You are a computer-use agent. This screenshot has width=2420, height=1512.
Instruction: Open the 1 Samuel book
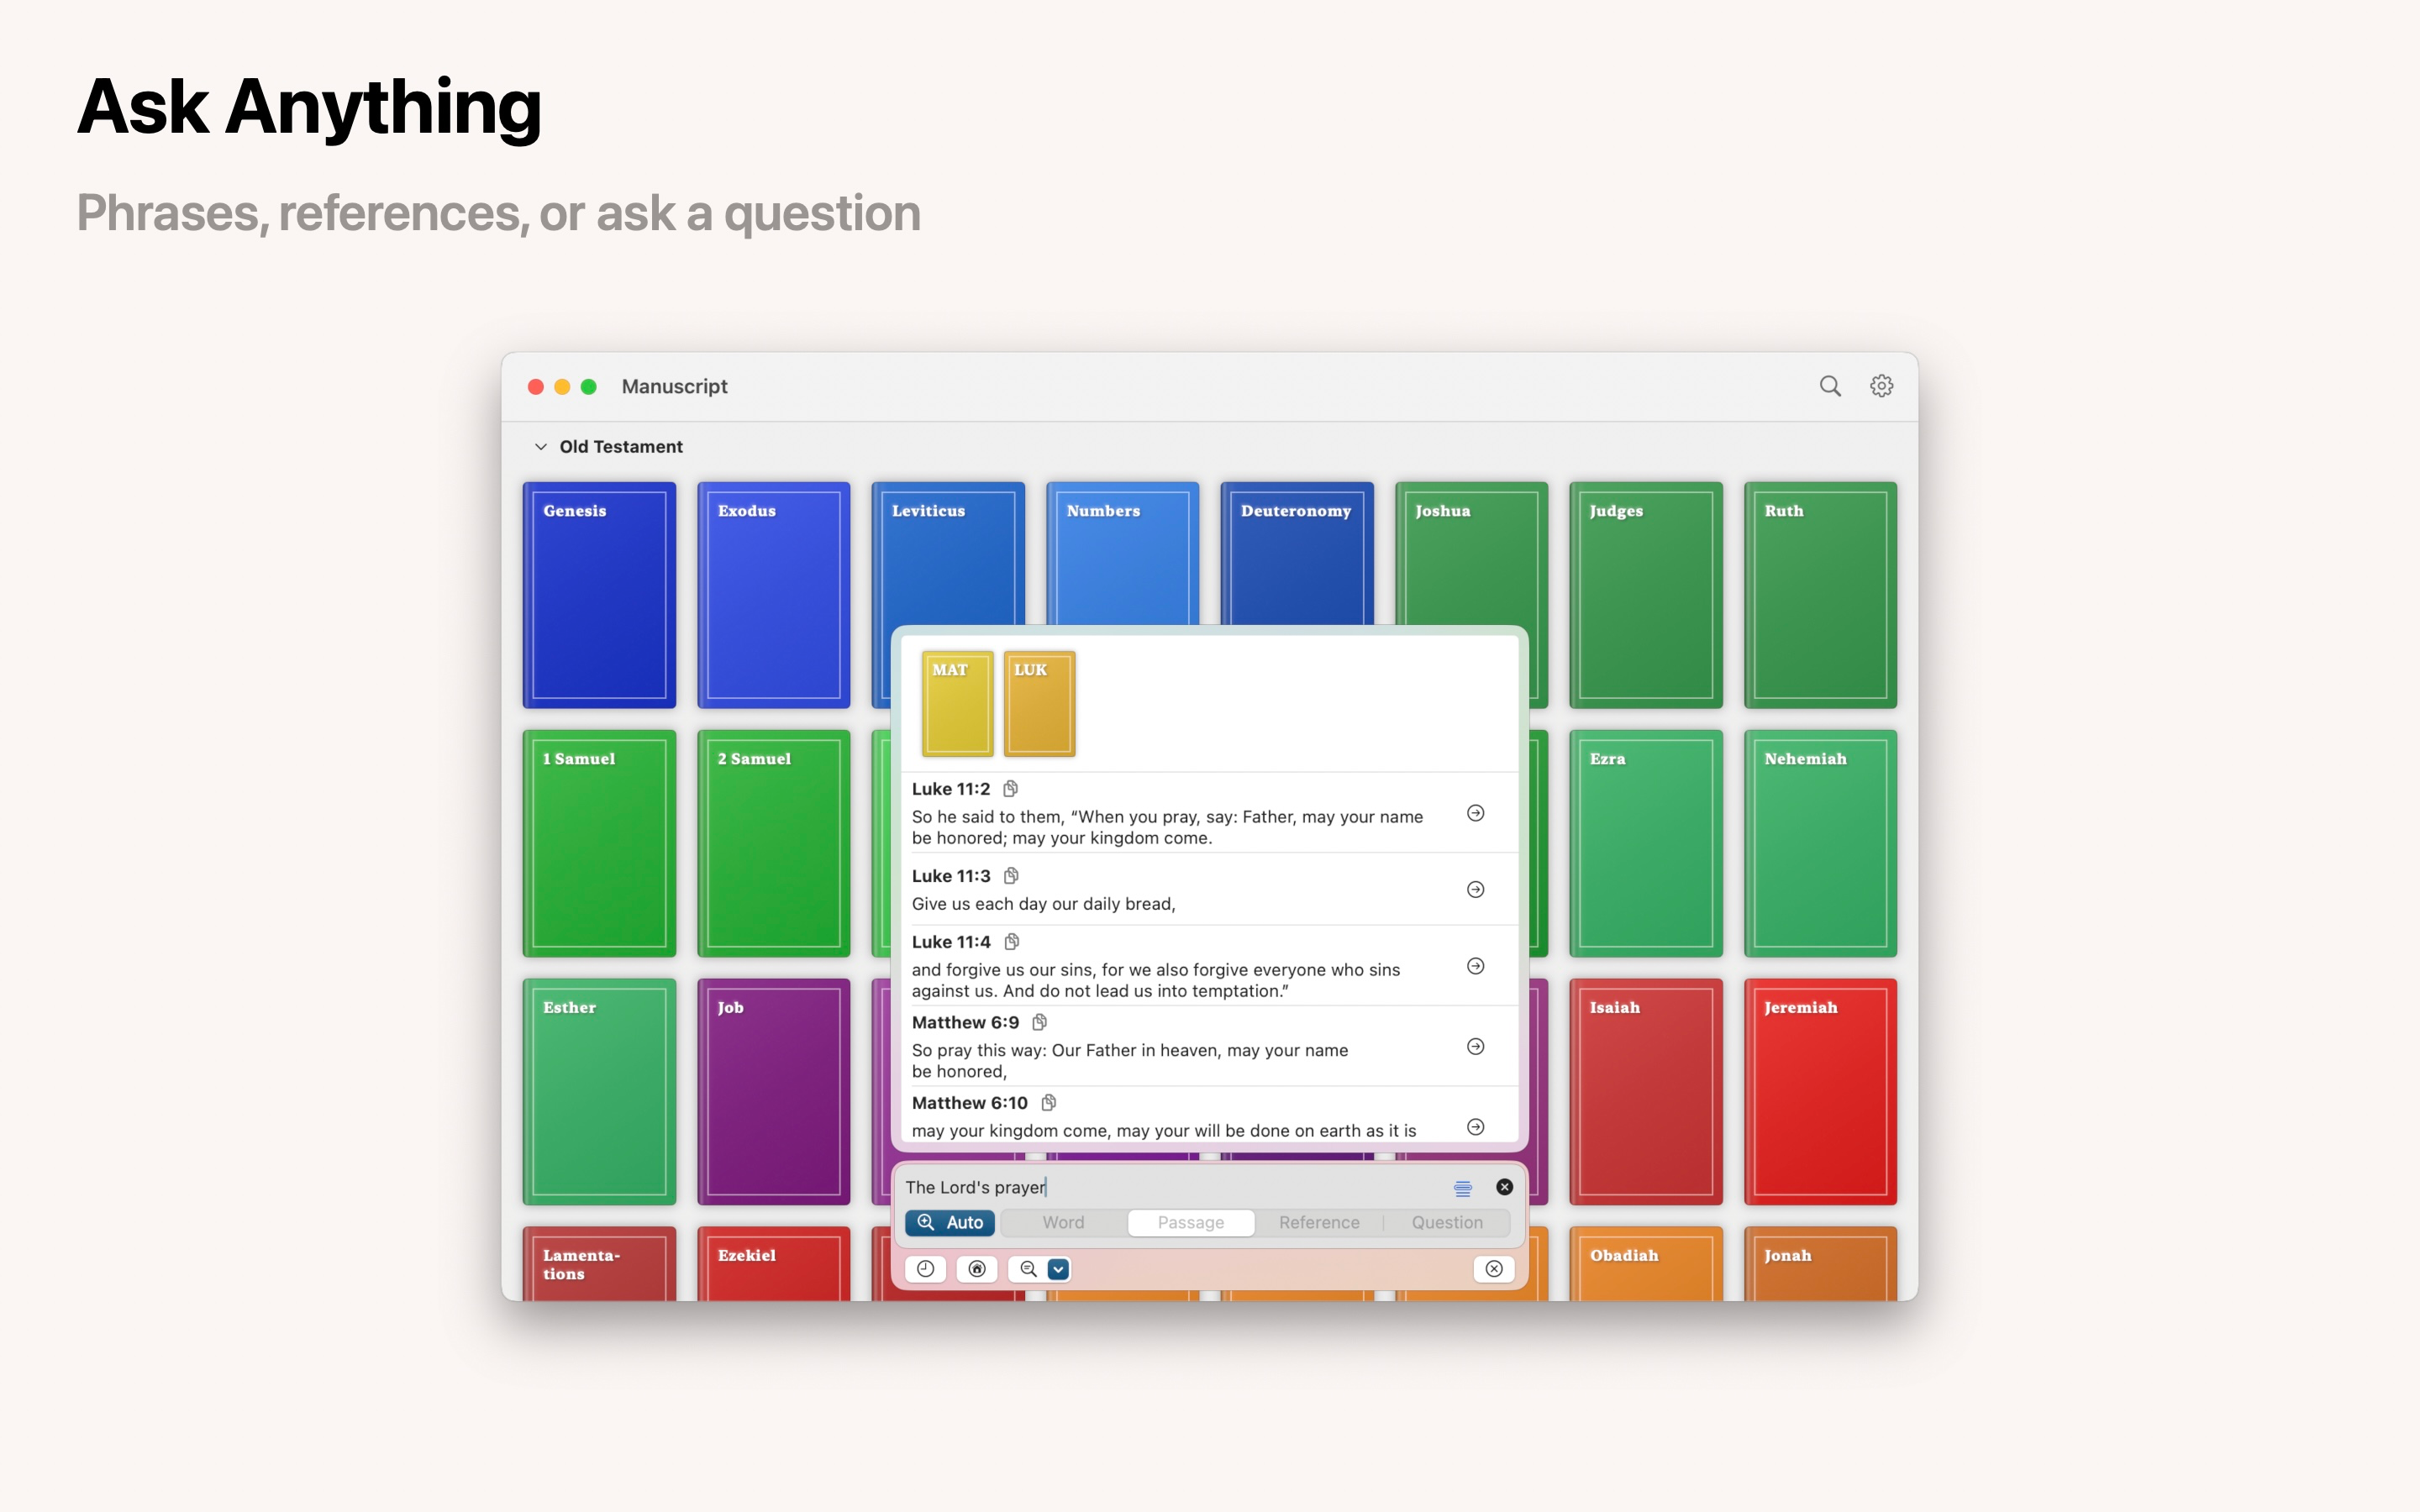pyautogui.click(x=599, y=843)
